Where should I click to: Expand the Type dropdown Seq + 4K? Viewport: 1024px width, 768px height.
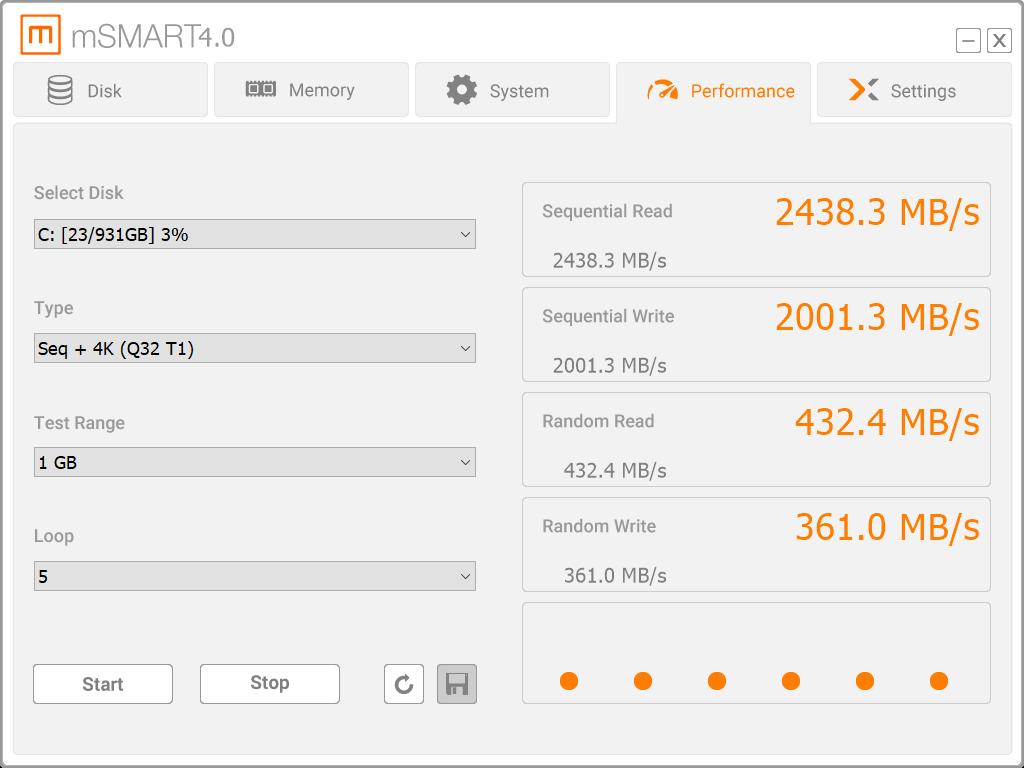(254, 348)
